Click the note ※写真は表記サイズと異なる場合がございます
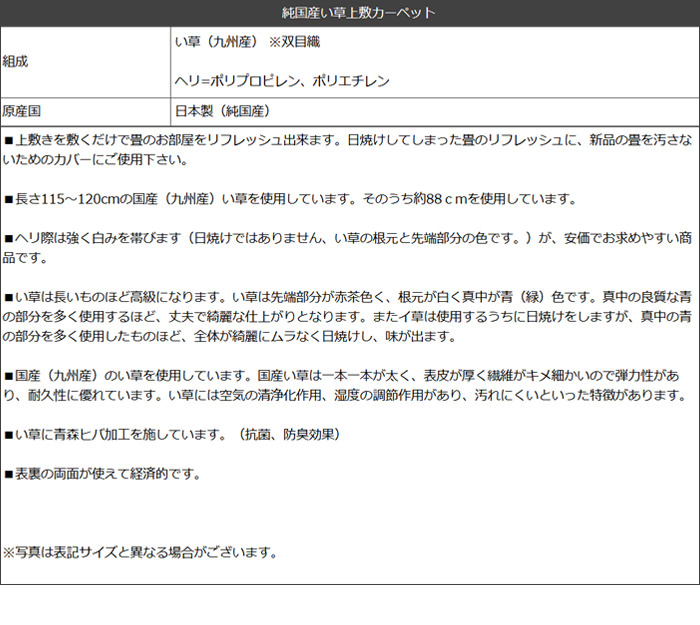Image resolution: width=700 pixels, height=625 pixels. 140,552
